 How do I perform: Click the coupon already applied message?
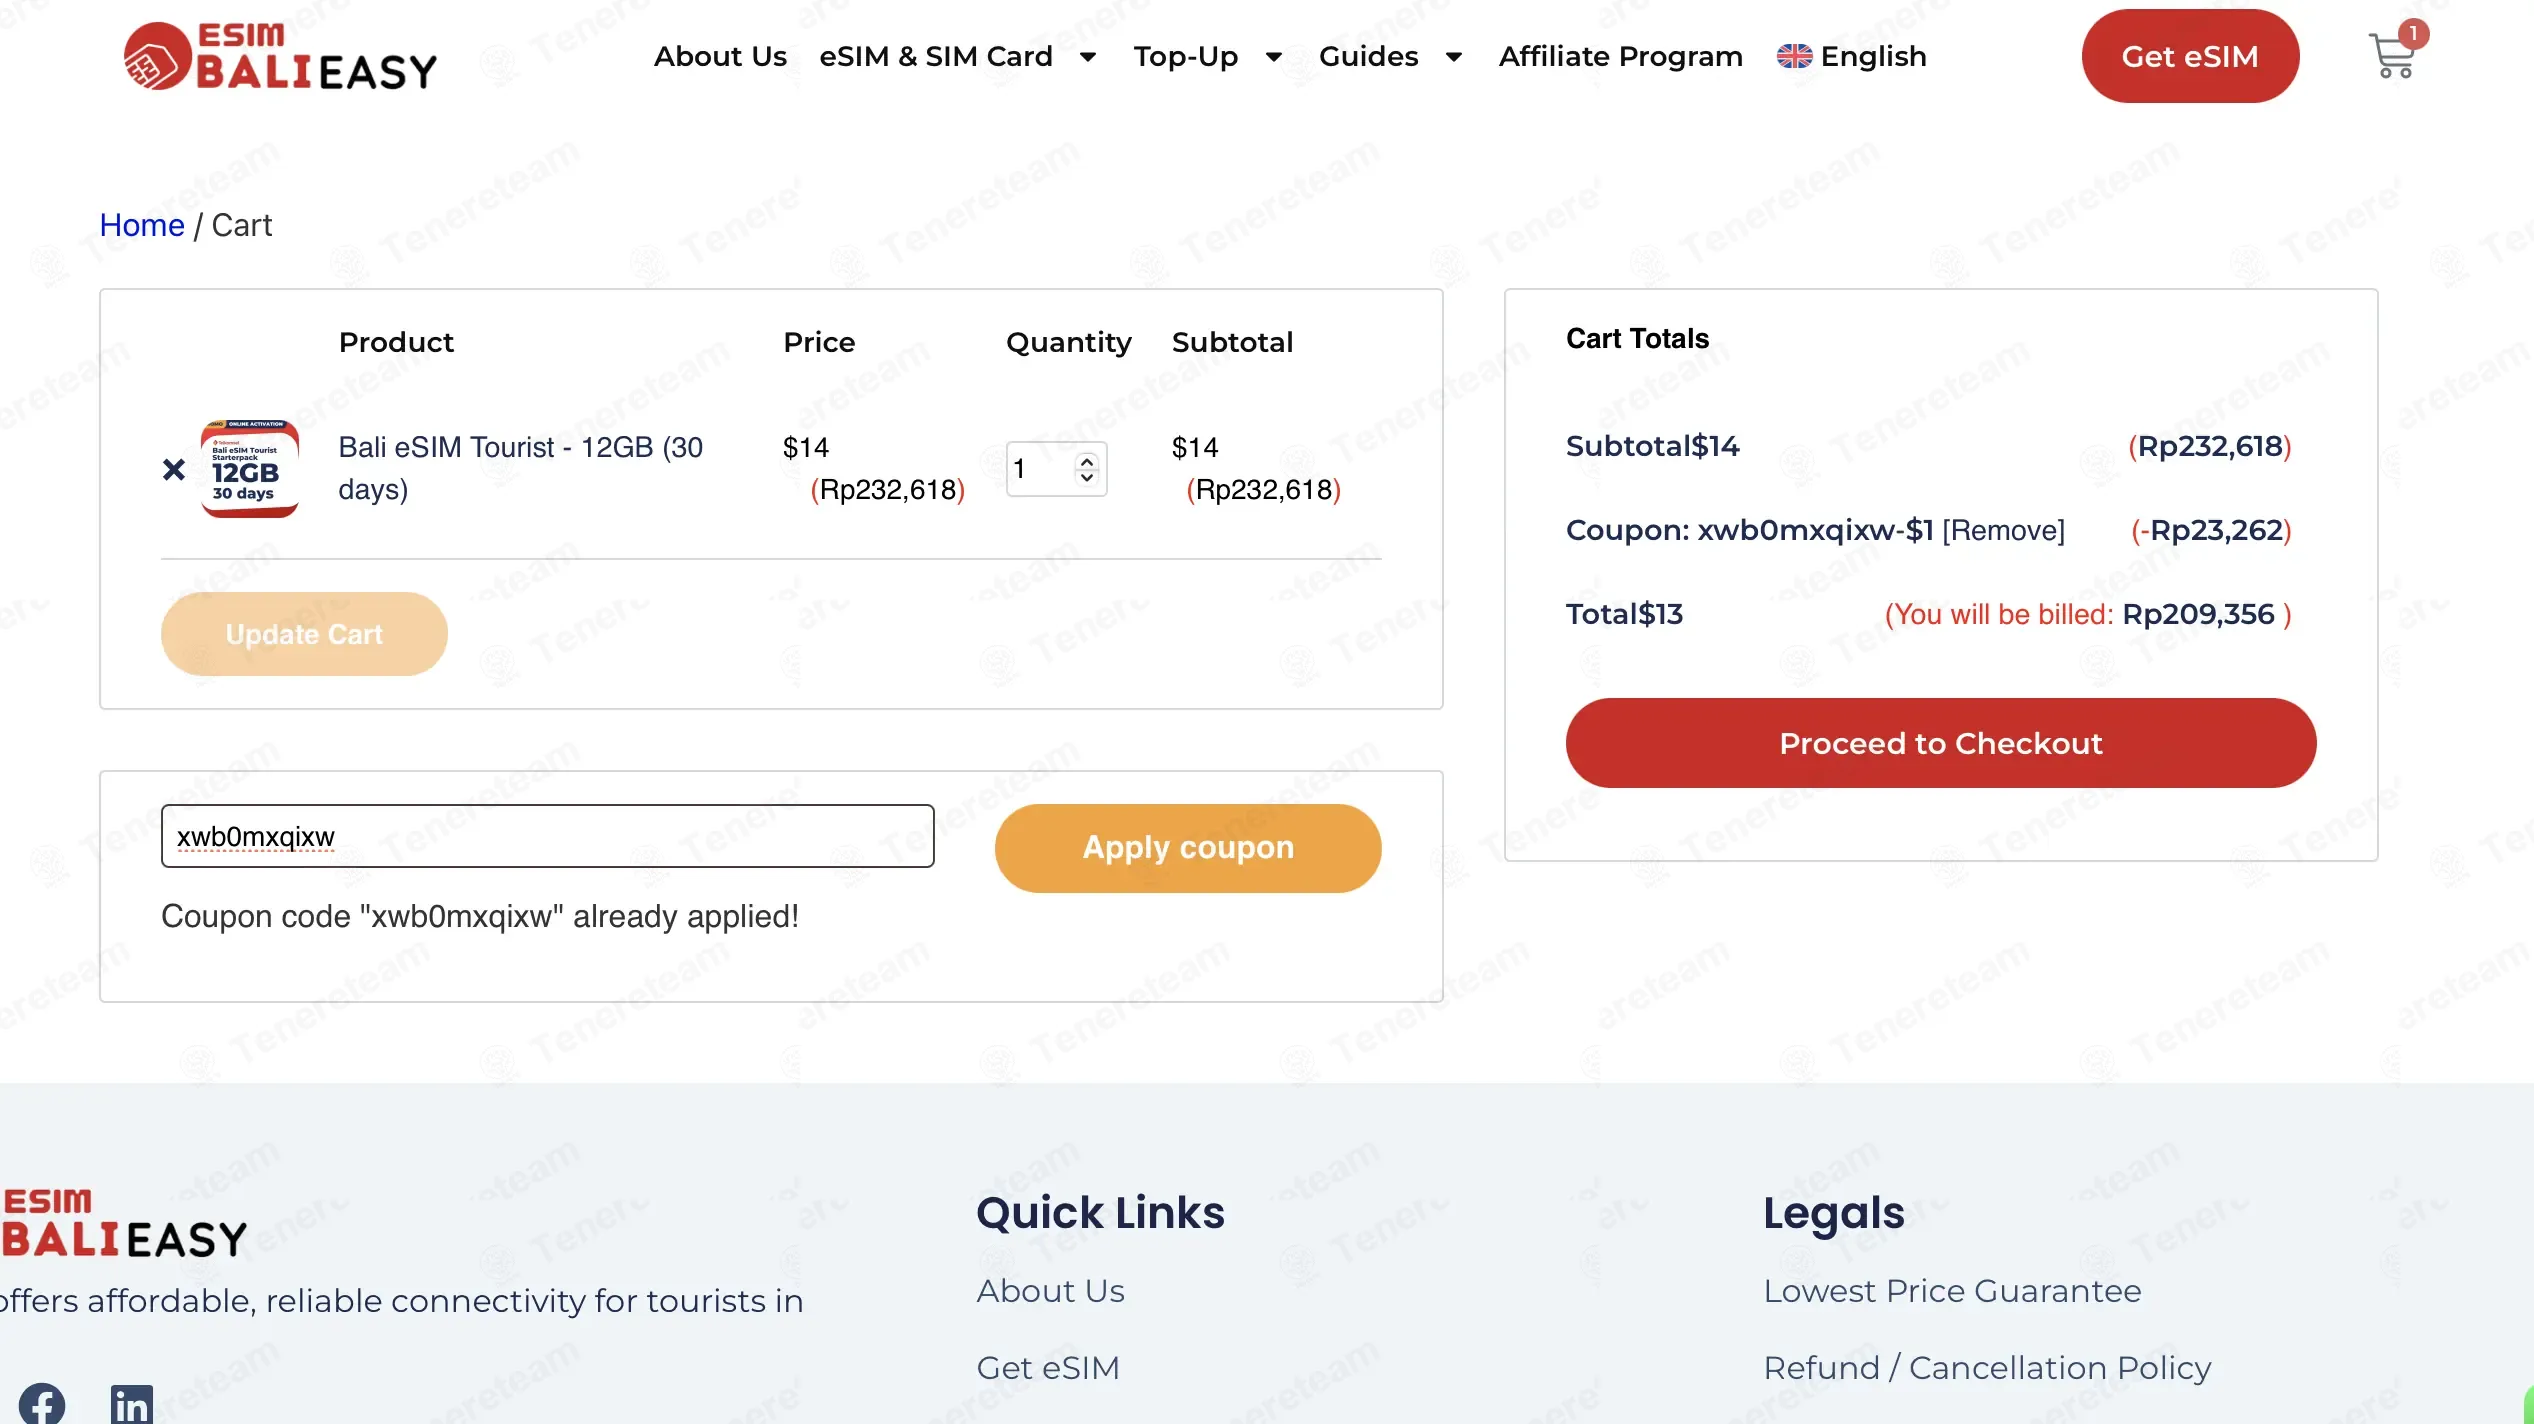tap(480, 917)
